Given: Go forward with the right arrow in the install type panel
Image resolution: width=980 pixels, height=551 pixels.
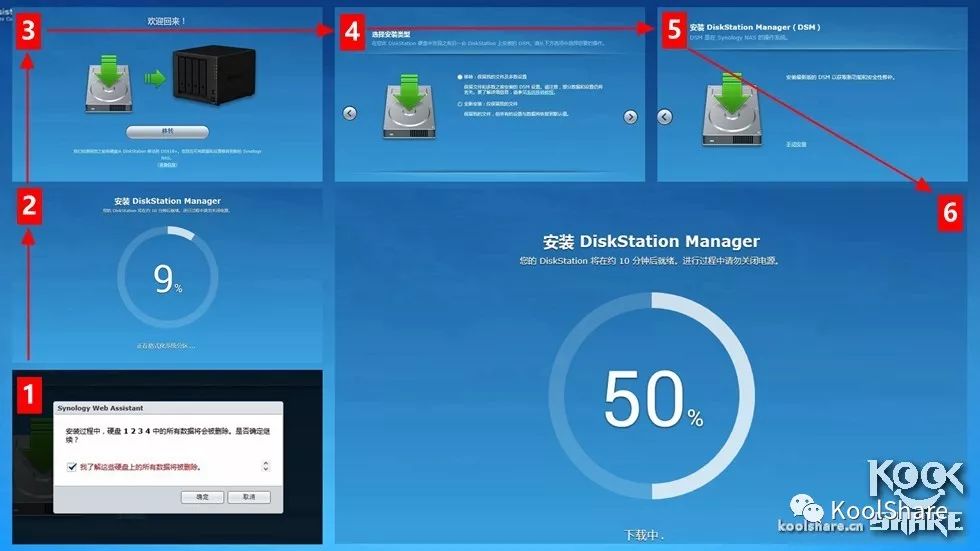Looking at the screenshot, I should click(631, 117).
